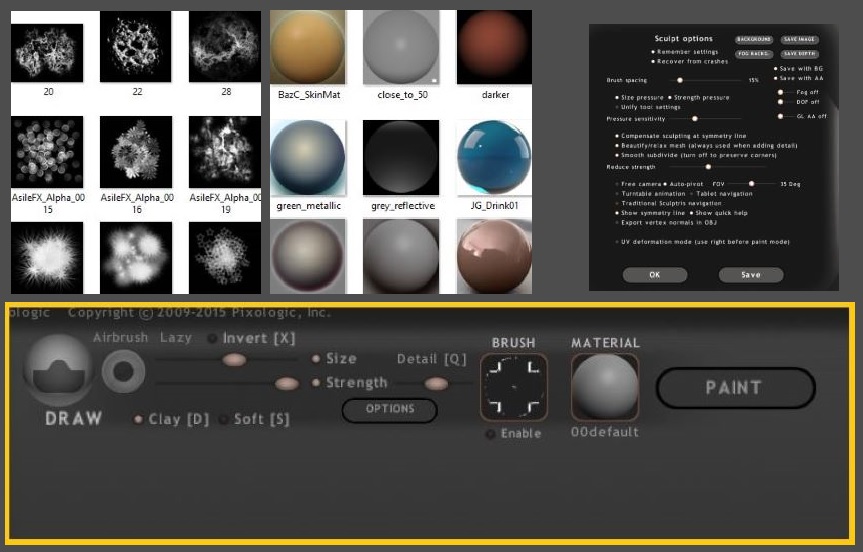
Task: Apply the close_to_50 material
Action: click(x=401, y=47)
